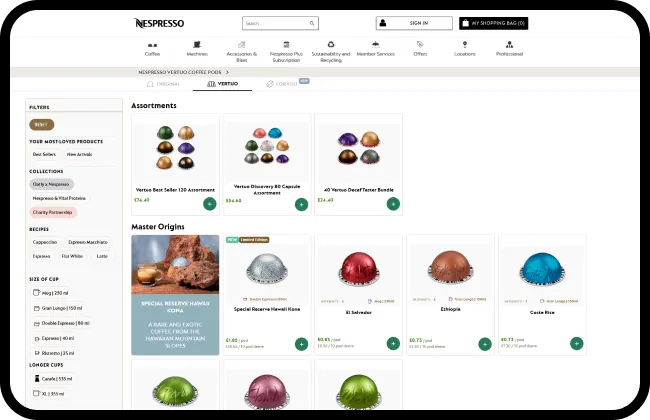The height and width of the screenshot is (420, 650).
Task: Open Accessories & Bites navigation icon
Action: point(242,44)
